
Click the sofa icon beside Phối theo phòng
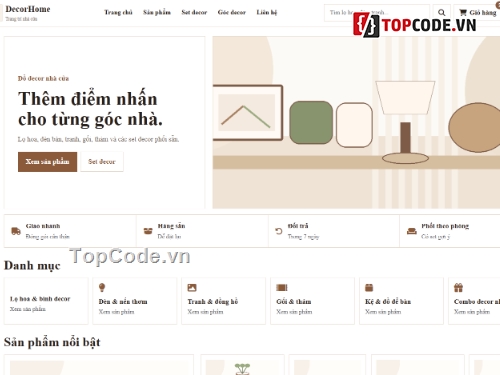pyautogui.click(x=412, y=231)
